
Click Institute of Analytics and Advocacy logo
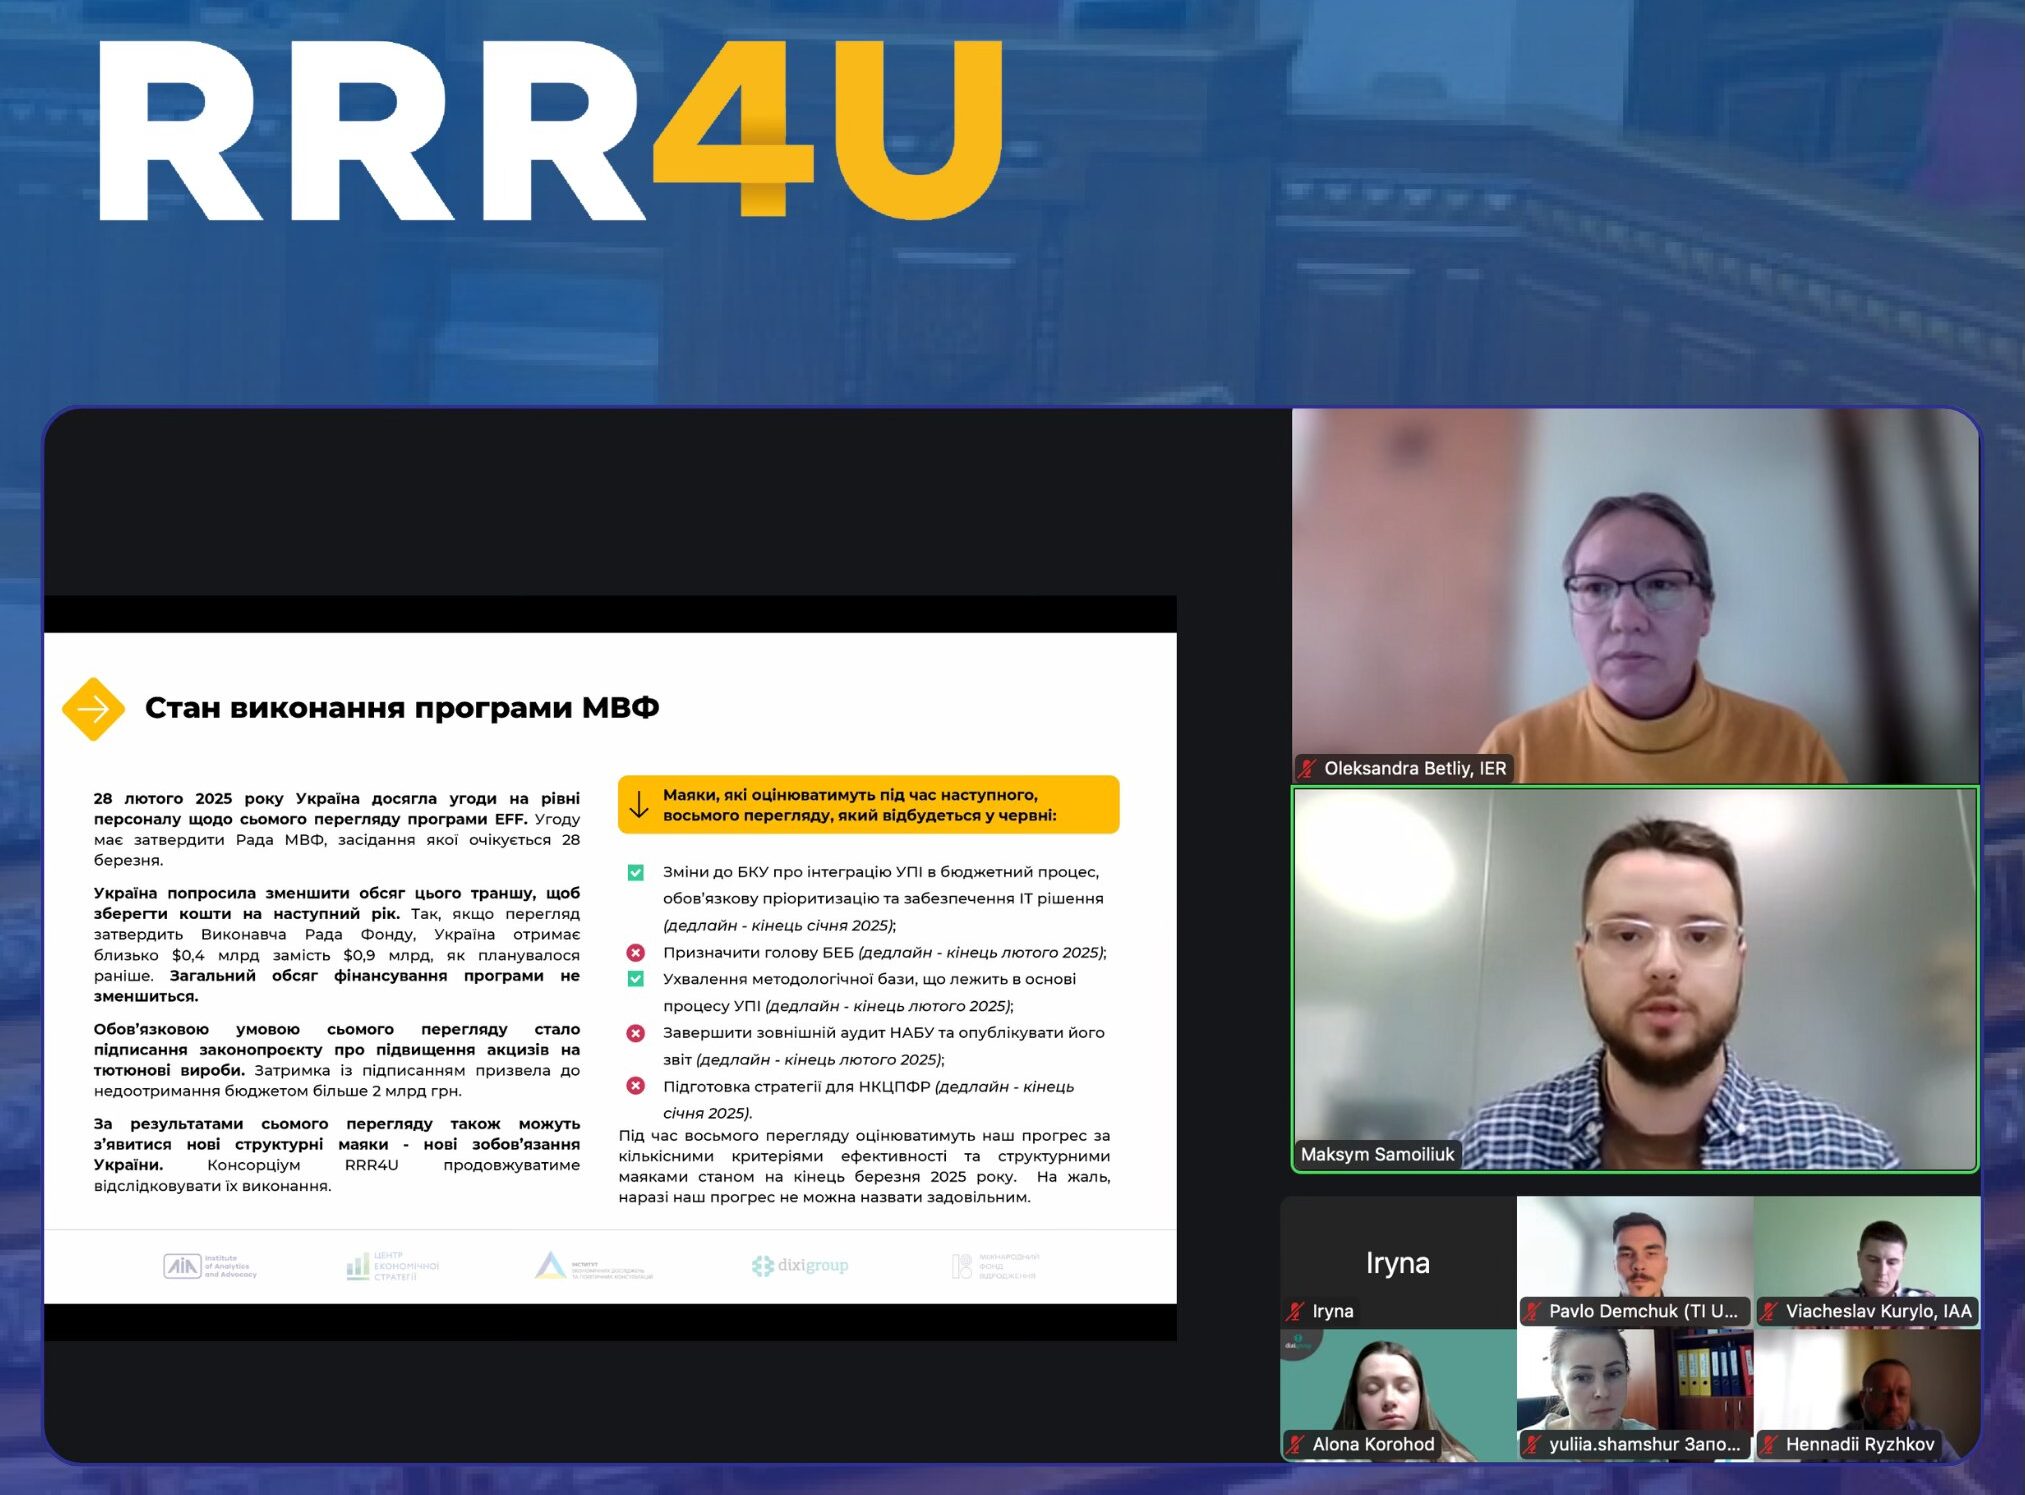(210, 1266)
